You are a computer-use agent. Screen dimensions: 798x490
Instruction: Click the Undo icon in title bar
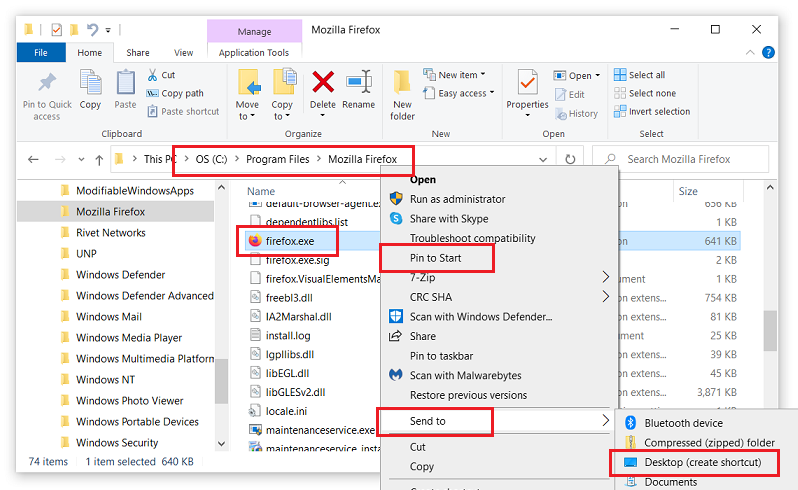(x=92, y=30)
